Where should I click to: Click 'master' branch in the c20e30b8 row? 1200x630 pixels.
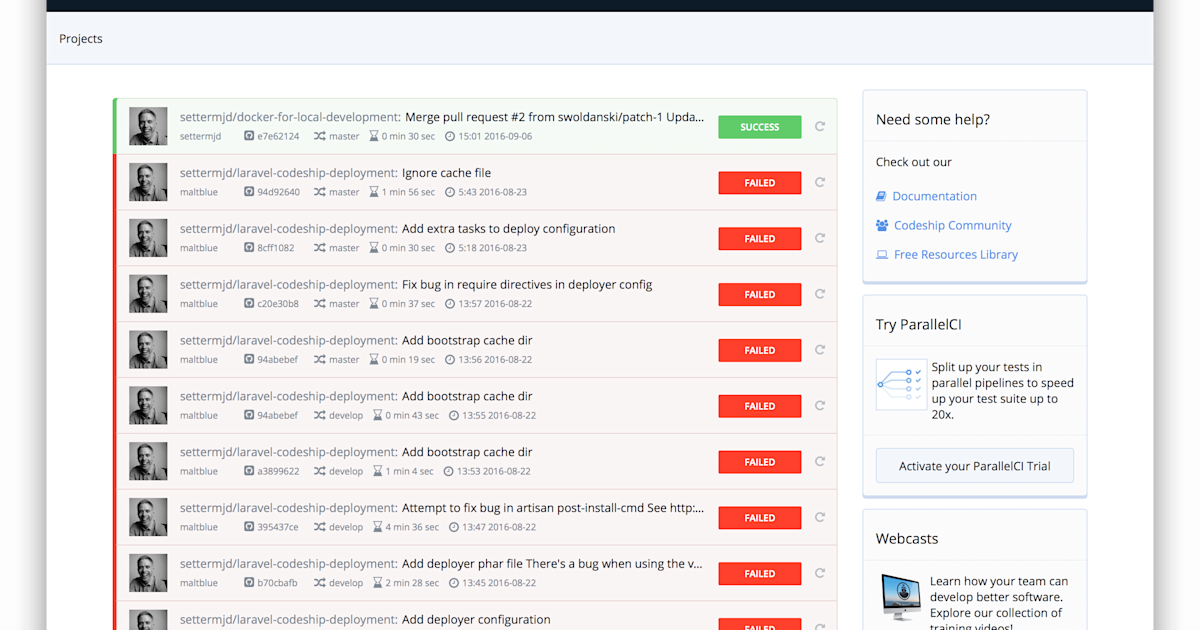[x=344, y=304]
